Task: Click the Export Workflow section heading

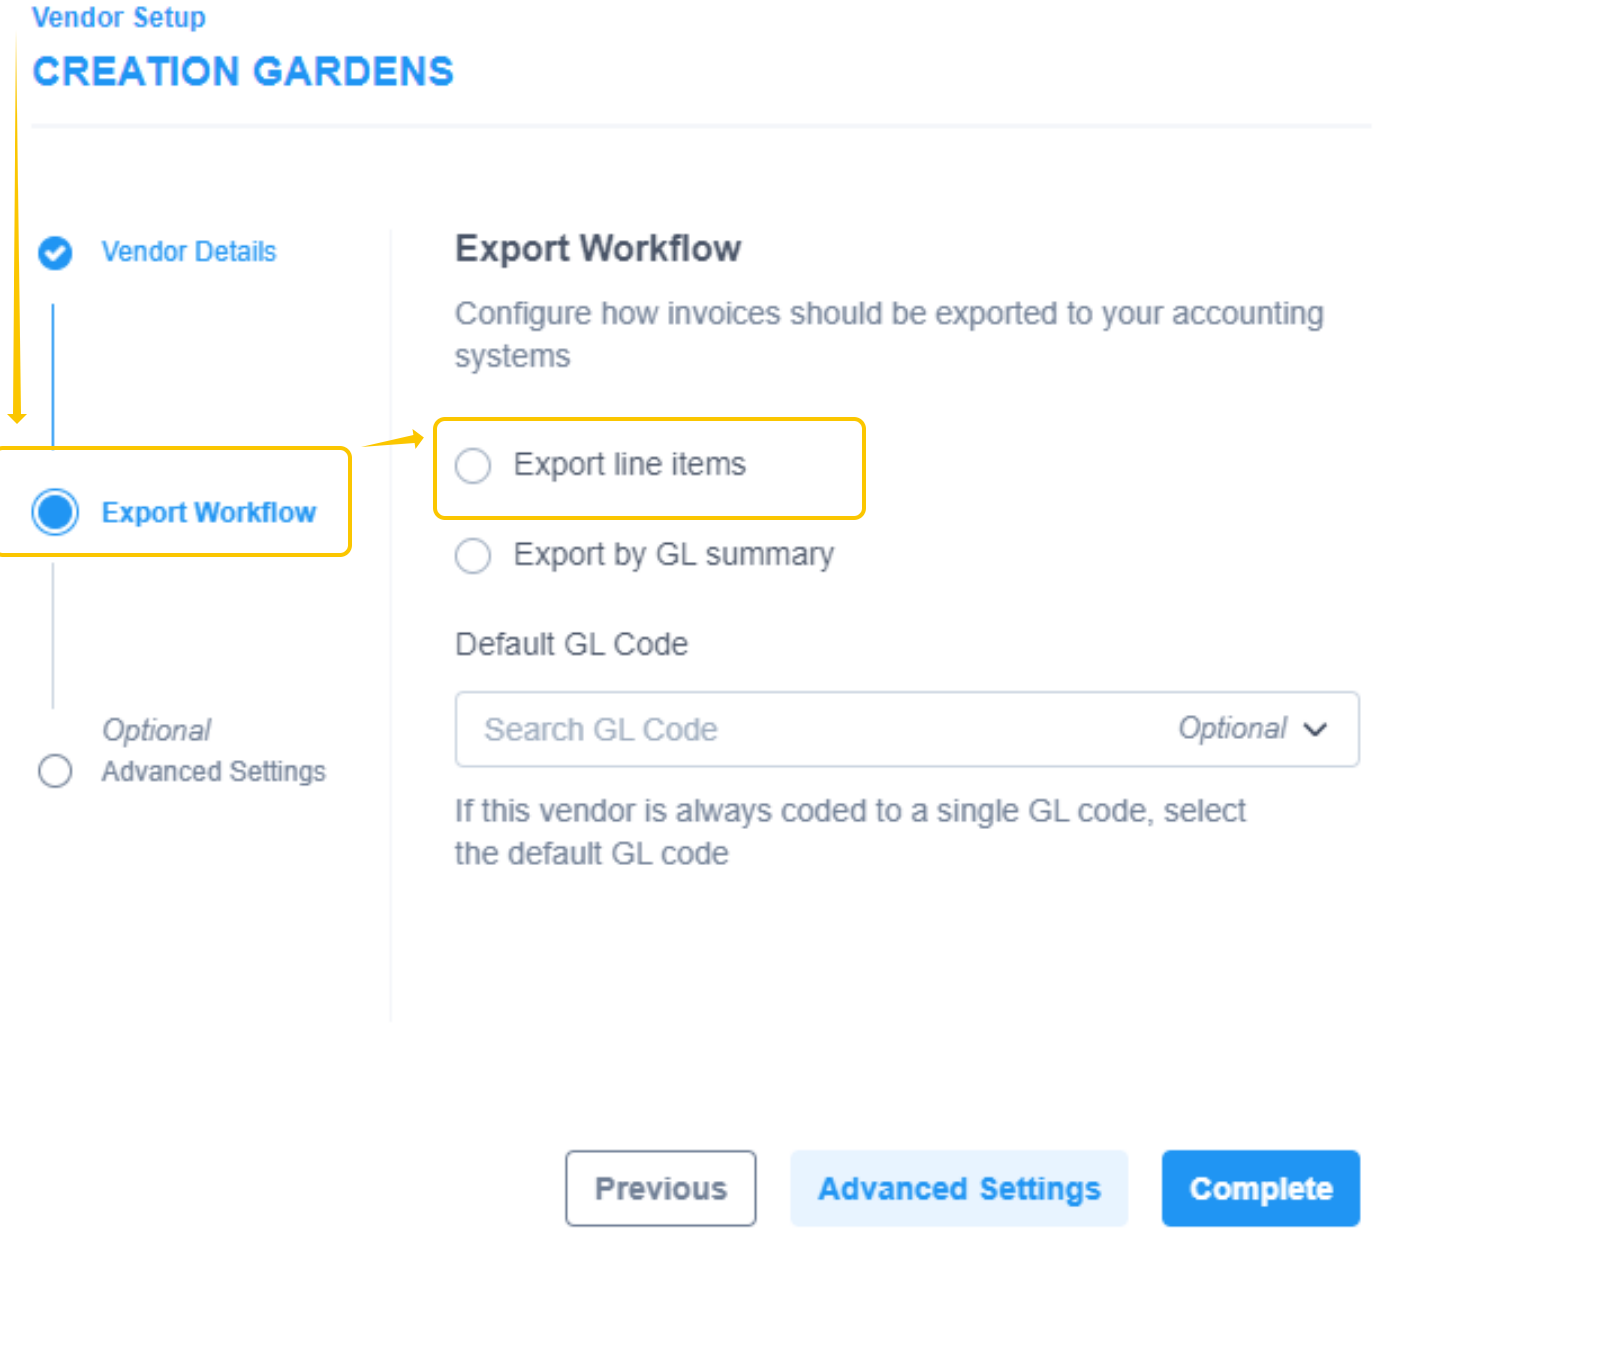Action: 597,248
